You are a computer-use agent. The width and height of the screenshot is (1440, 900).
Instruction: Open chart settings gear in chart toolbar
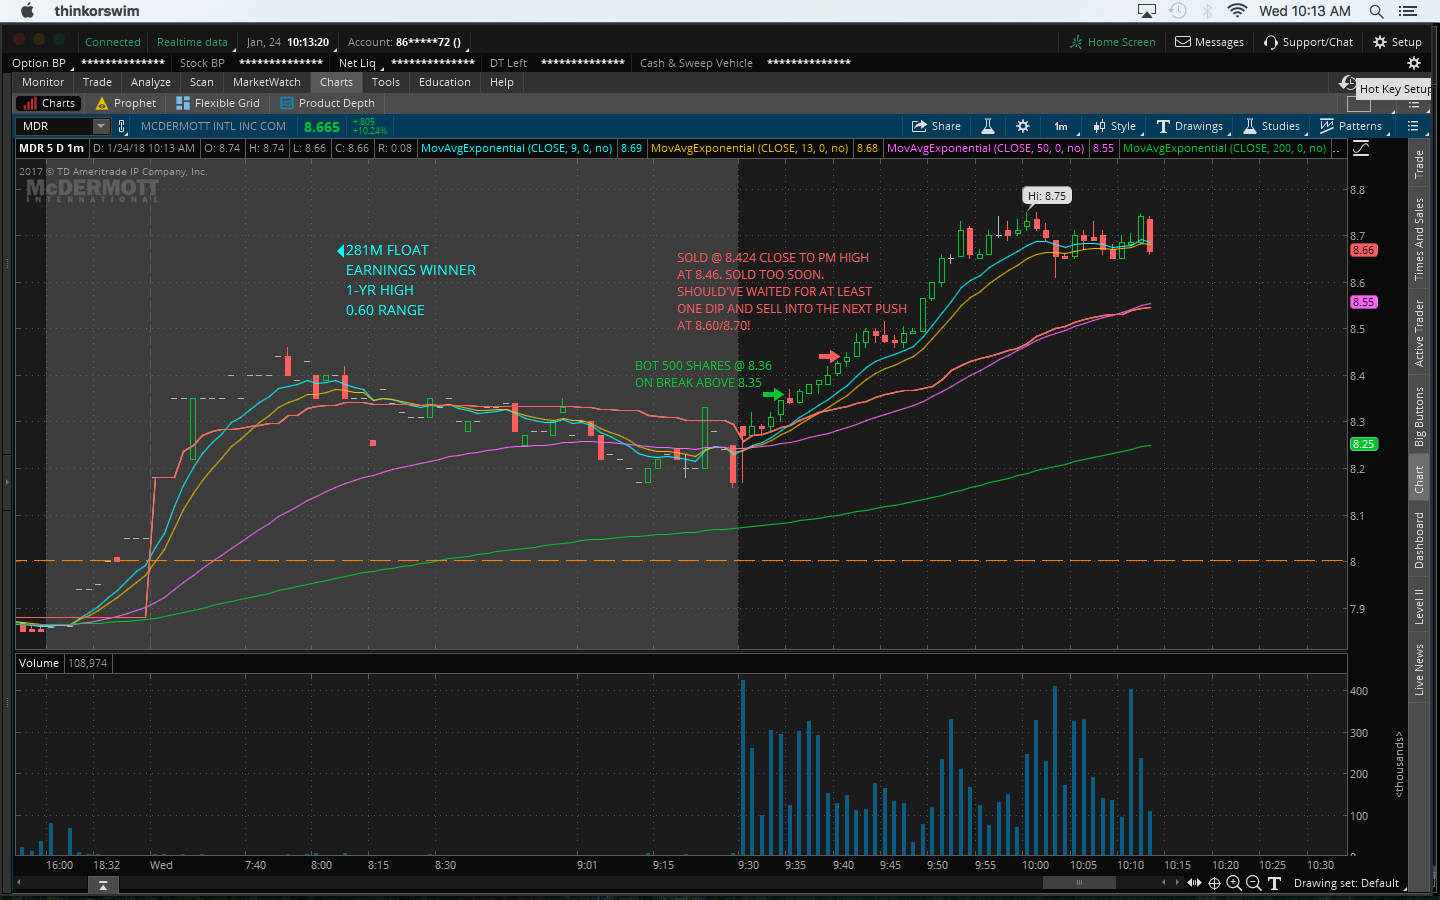click(1022, 126)
